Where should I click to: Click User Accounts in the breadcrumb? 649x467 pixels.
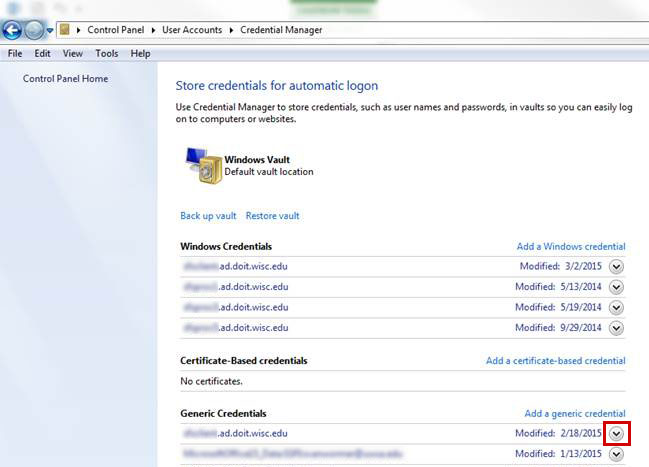(x=192, y=30)
